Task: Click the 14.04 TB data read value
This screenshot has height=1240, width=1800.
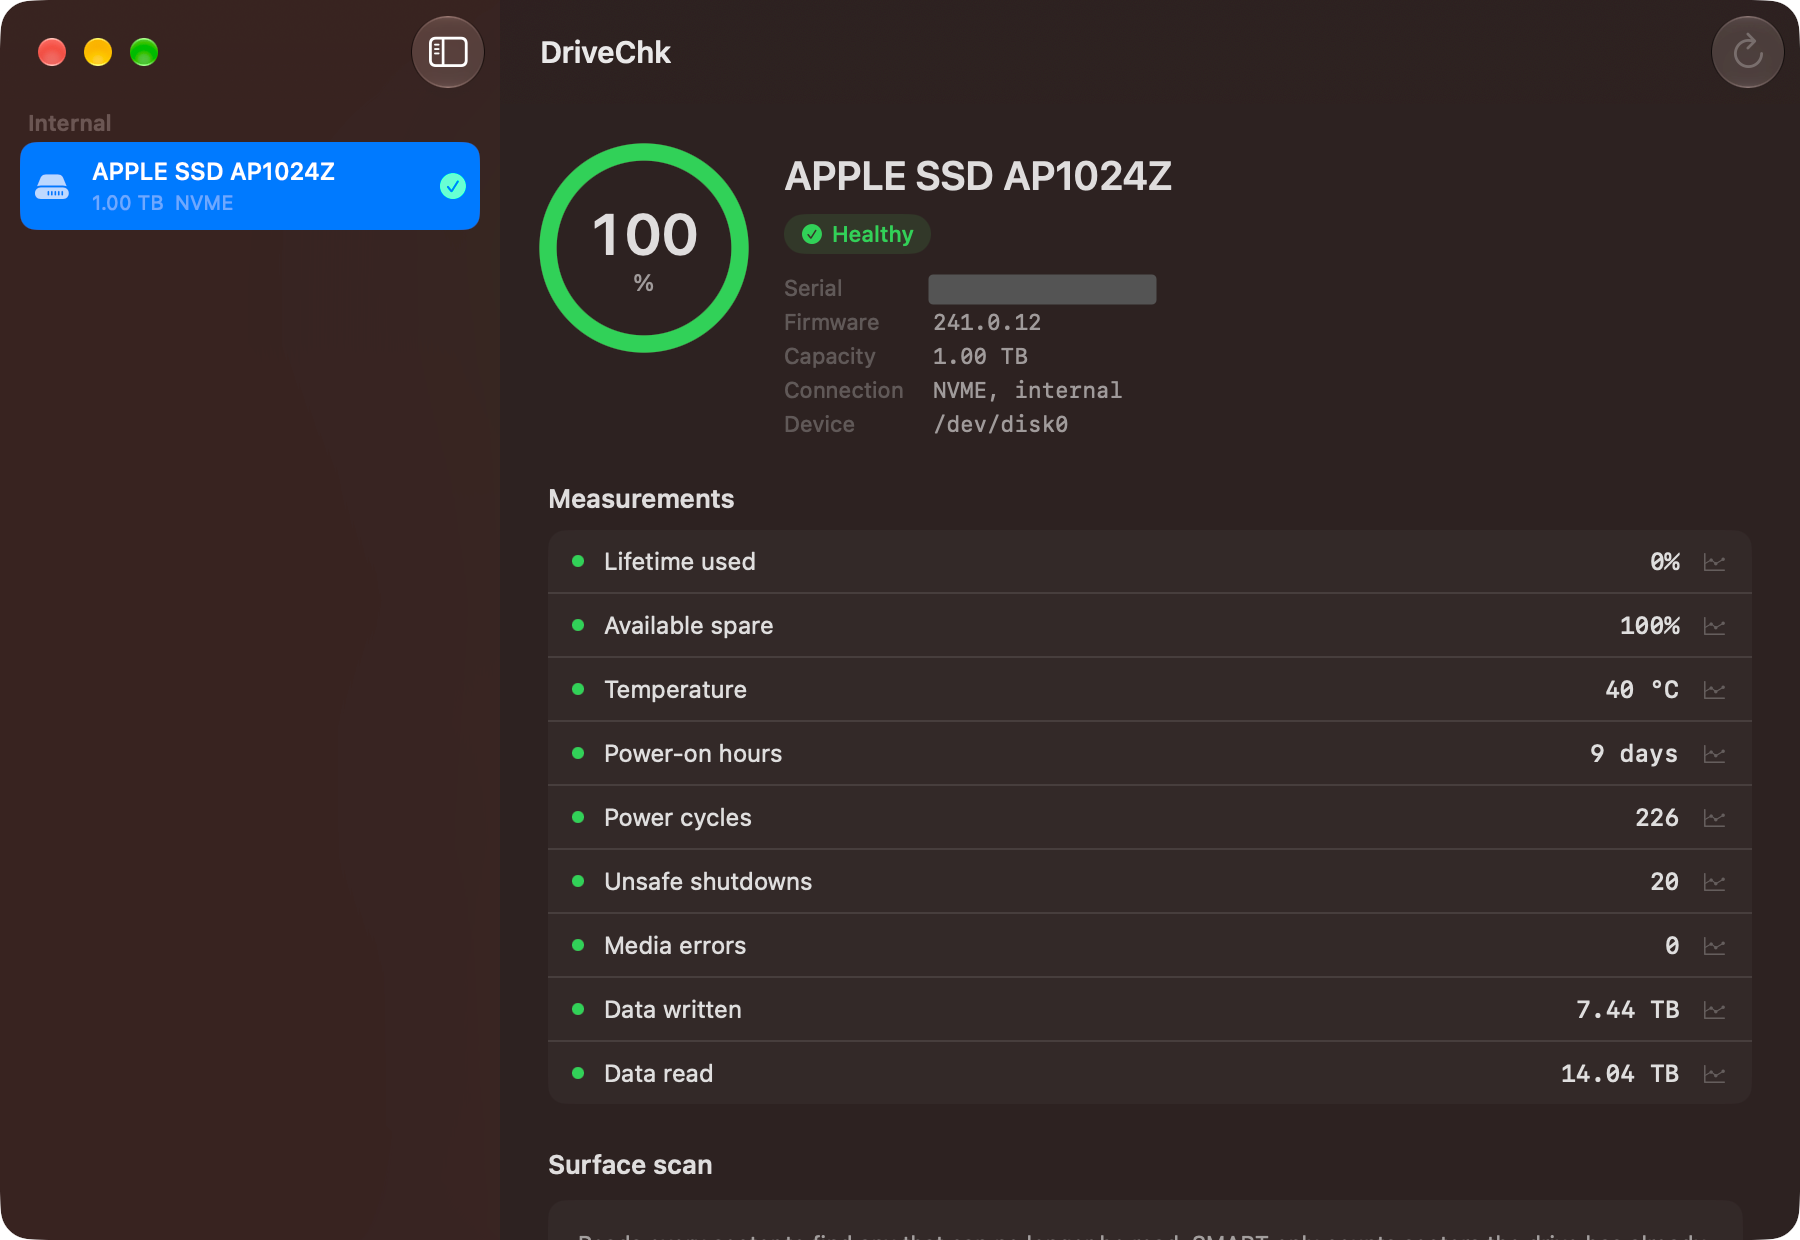Action: (x=1620, y=1074)
